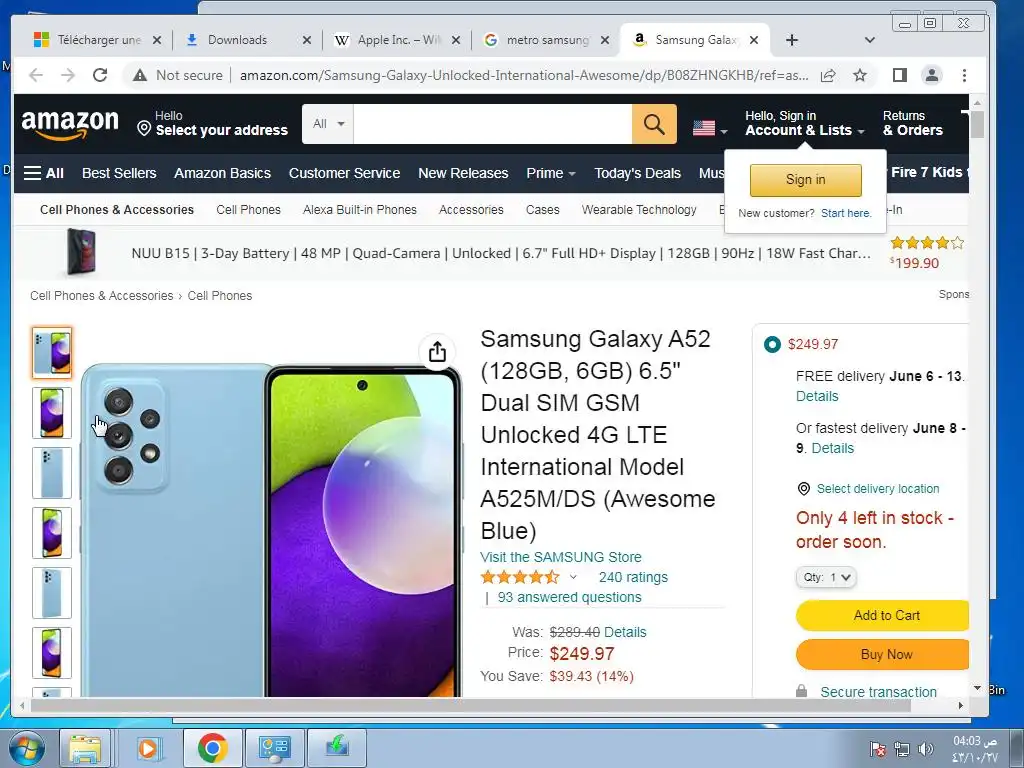The width and height of the screenshot is (1024, 768).
Task: Click the browser forward arrow
Action: (68, 75)
